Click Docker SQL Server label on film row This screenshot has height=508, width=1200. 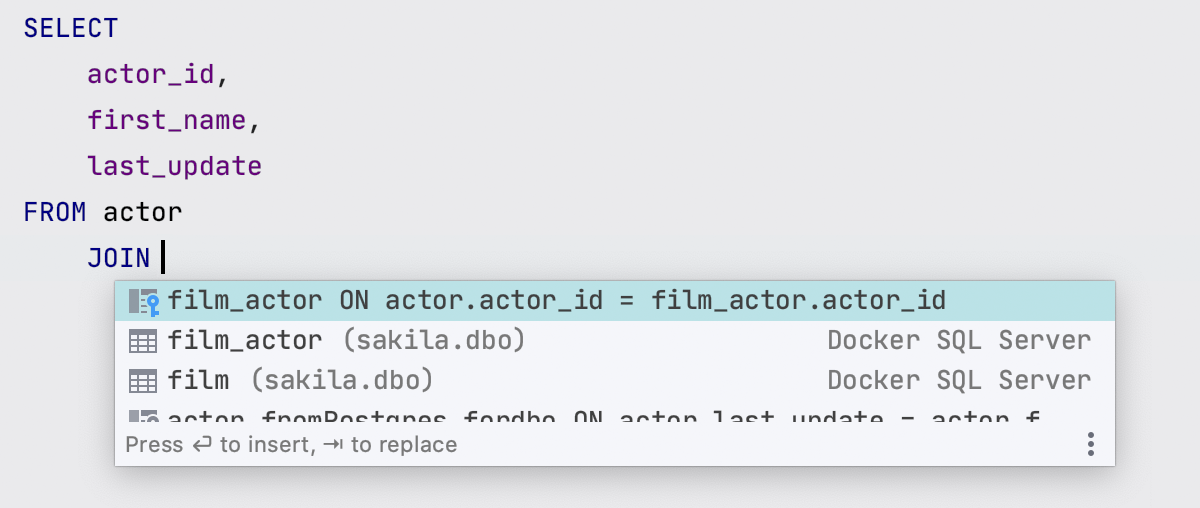[x=958, y=381]
